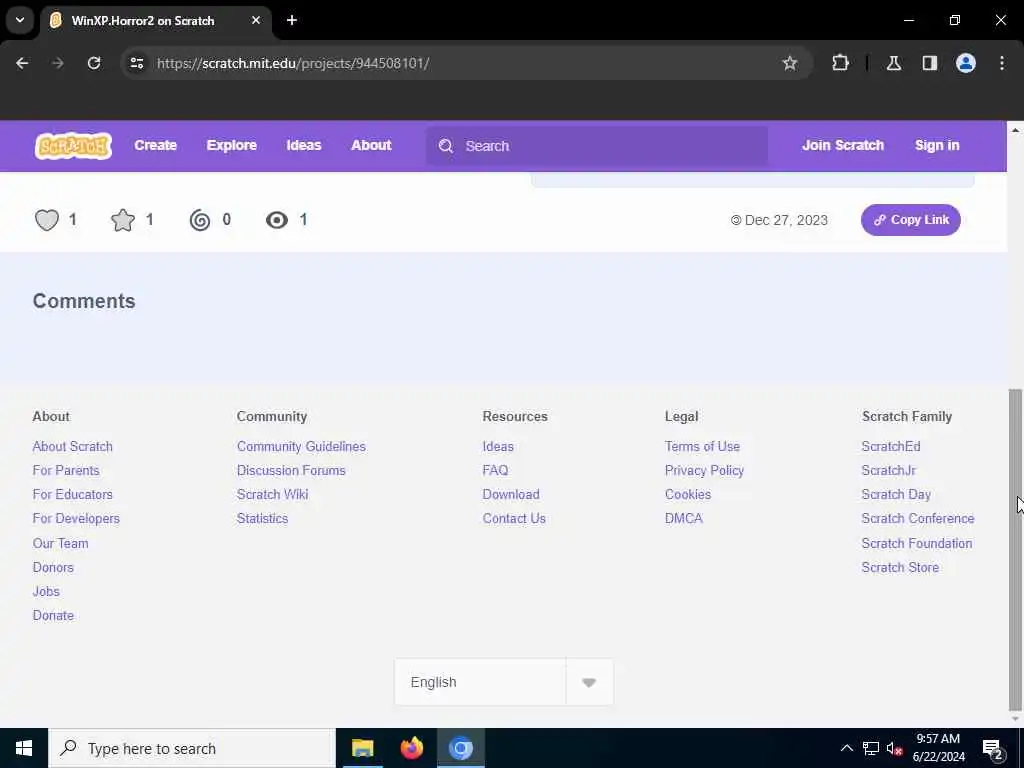Open Chrome extensions puzzle icon
Screen dimensions: 1024x768
(x=840, y=63)
